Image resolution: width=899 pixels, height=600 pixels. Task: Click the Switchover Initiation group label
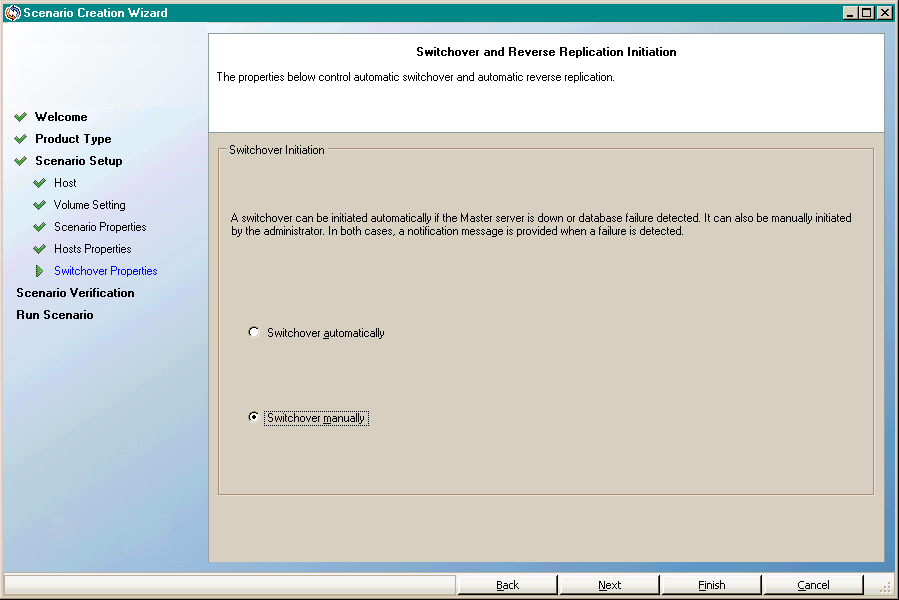coord(276,150)
